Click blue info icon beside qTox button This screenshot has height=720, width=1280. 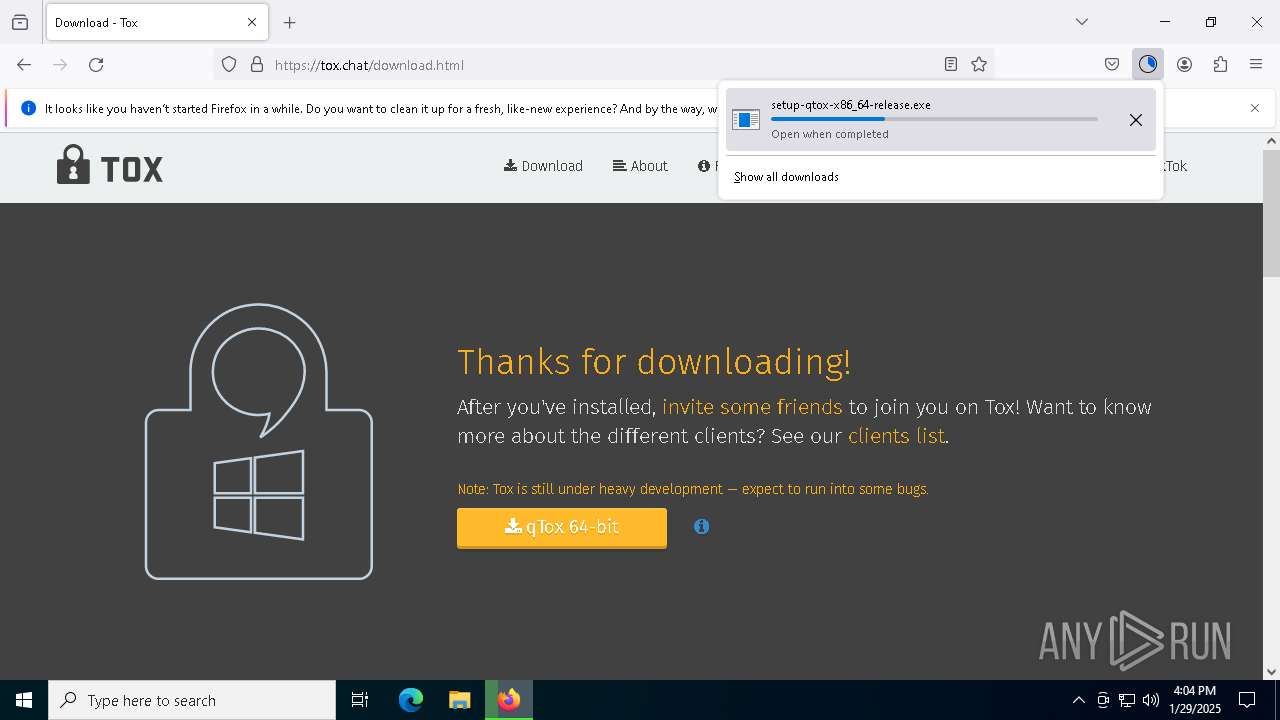(x=702, y=526)
